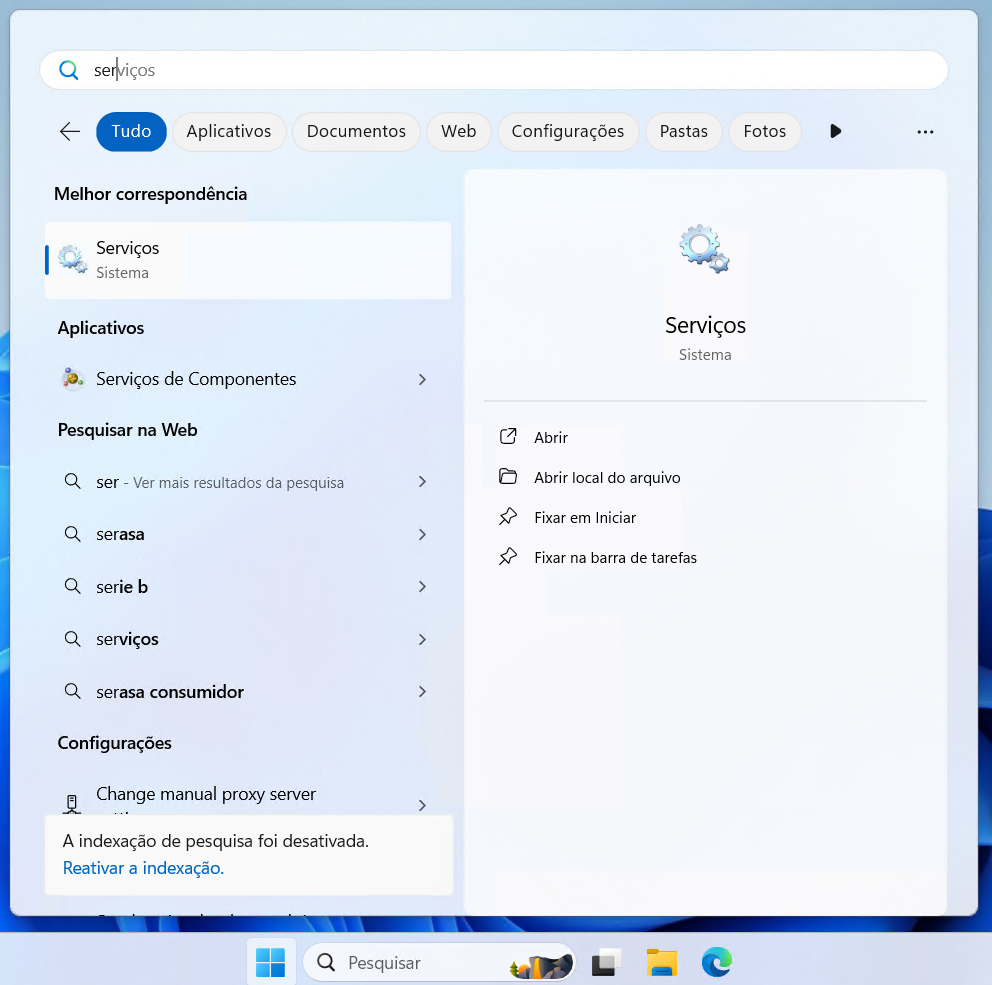Select the Tudo filter tab

click(x=132, y=132)
